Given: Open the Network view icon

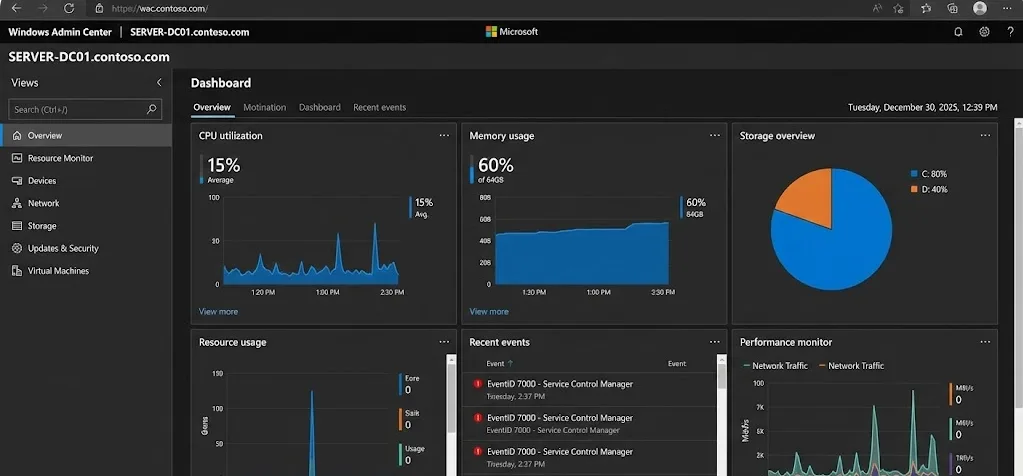Looking at the screenshot, I should click(17, 203).
